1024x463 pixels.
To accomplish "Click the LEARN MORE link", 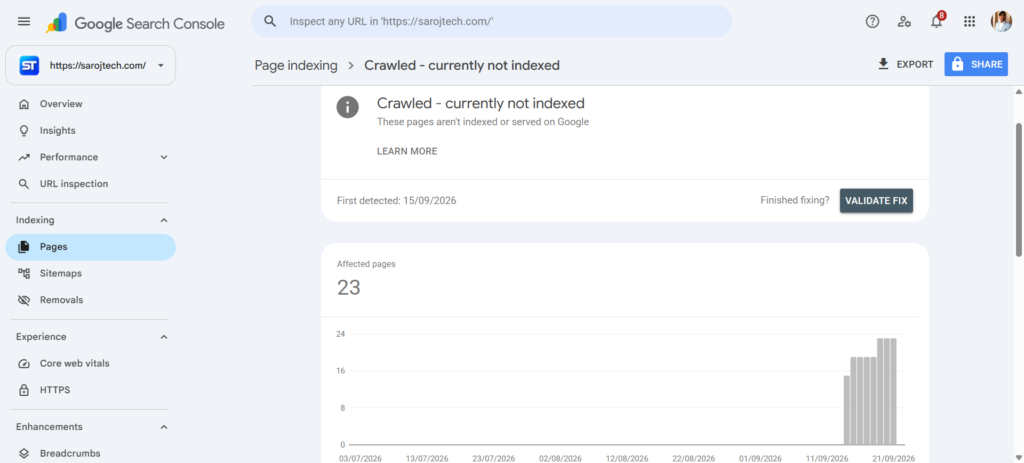I will coord(407,152).
